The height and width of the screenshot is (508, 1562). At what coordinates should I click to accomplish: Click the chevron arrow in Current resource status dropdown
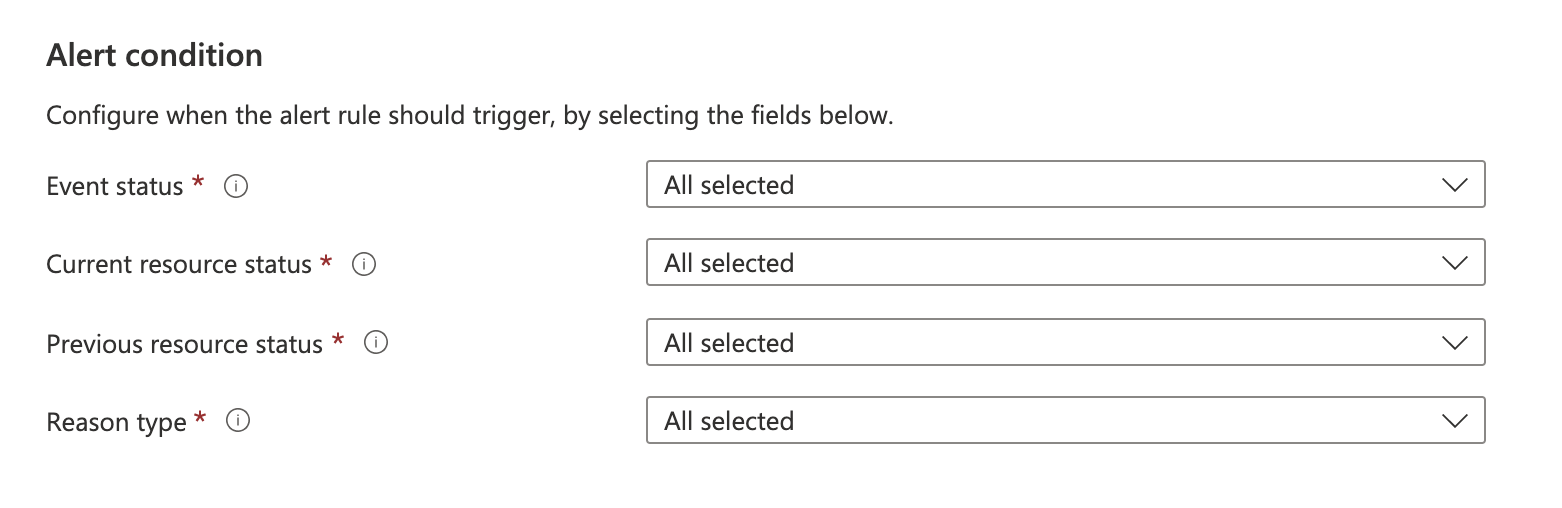point(1454,263)
